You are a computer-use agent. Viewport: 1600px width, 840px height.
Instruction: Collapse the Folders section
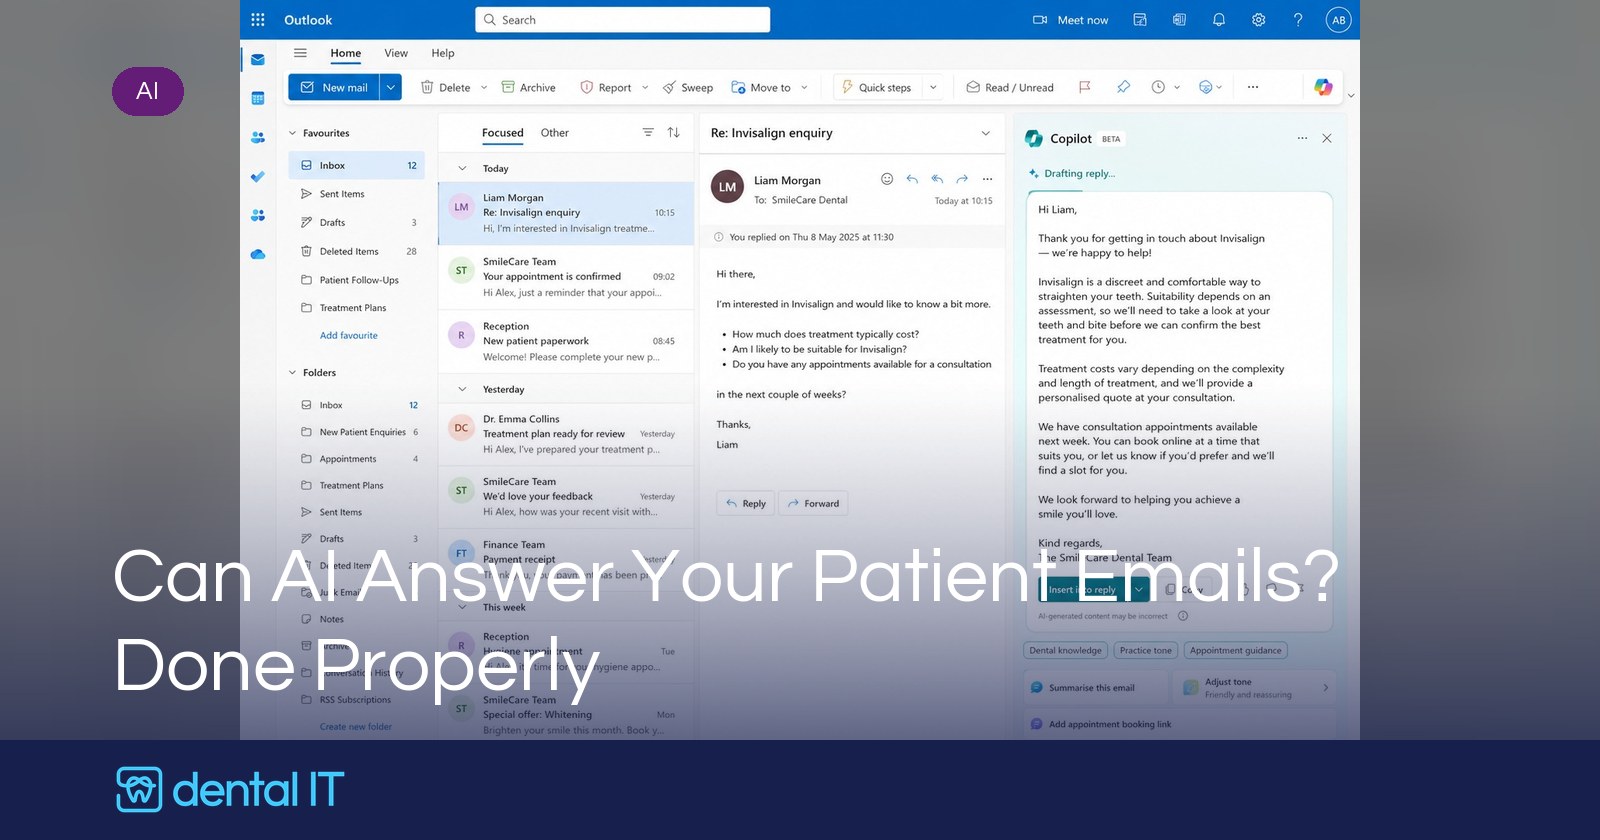(293, 373)
